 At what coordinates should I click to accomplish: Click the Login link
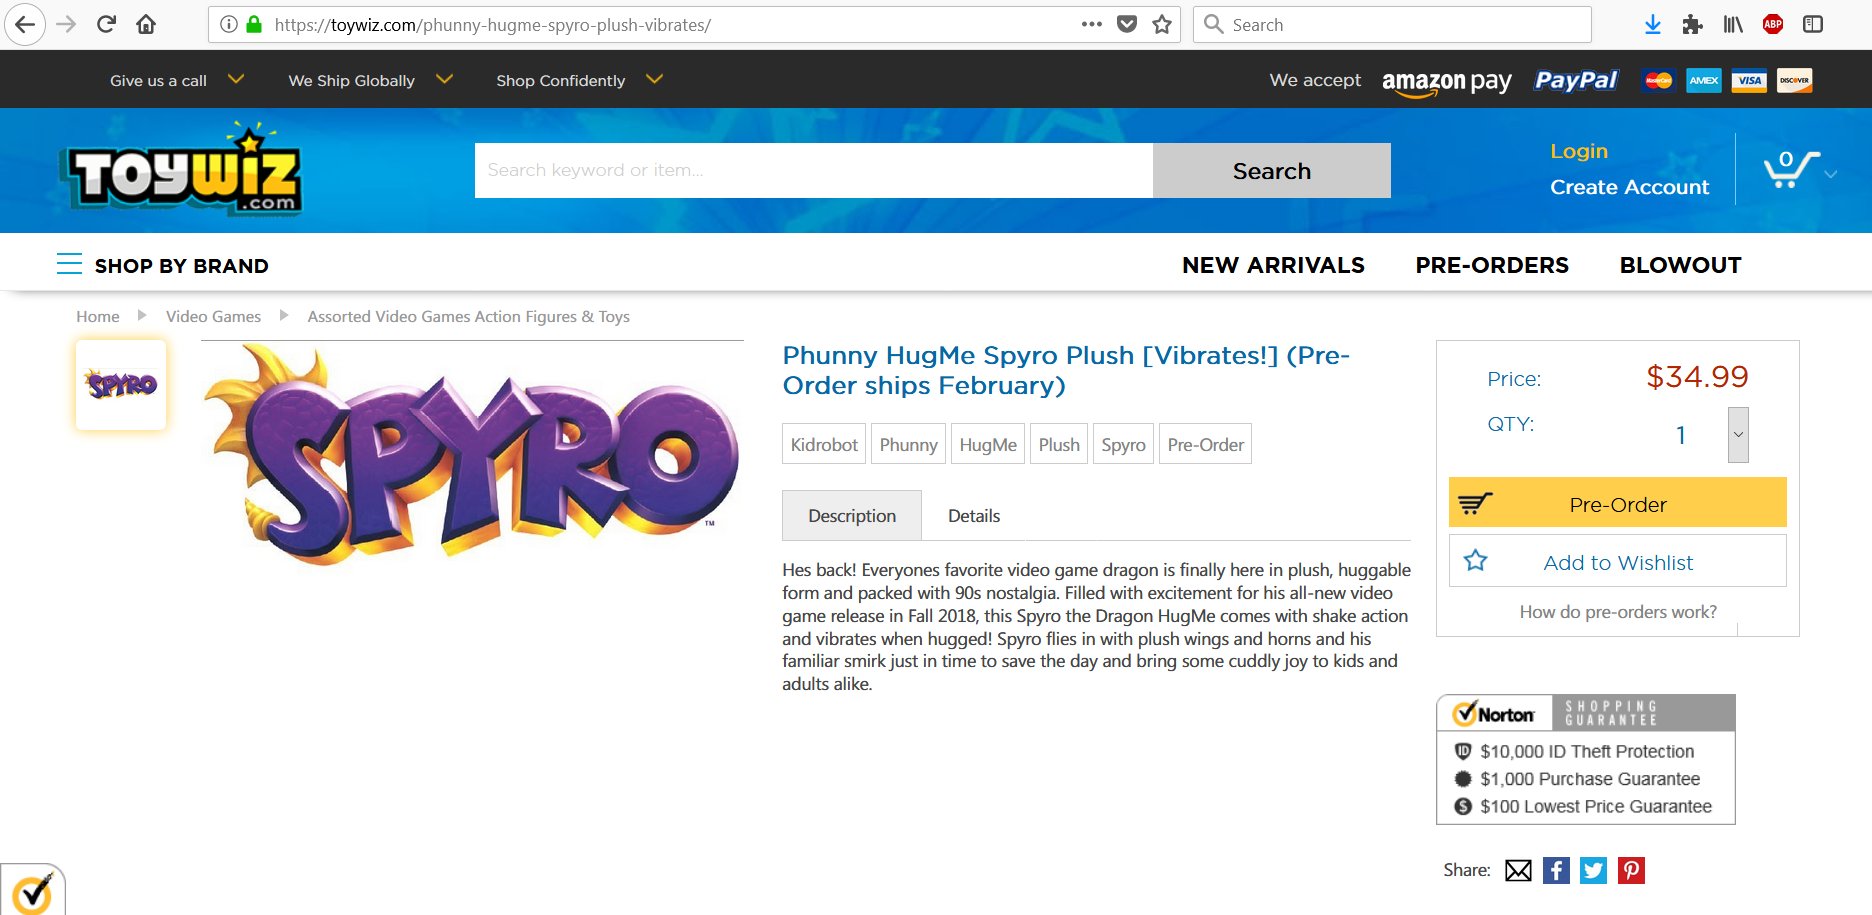tap(1579, 151)
